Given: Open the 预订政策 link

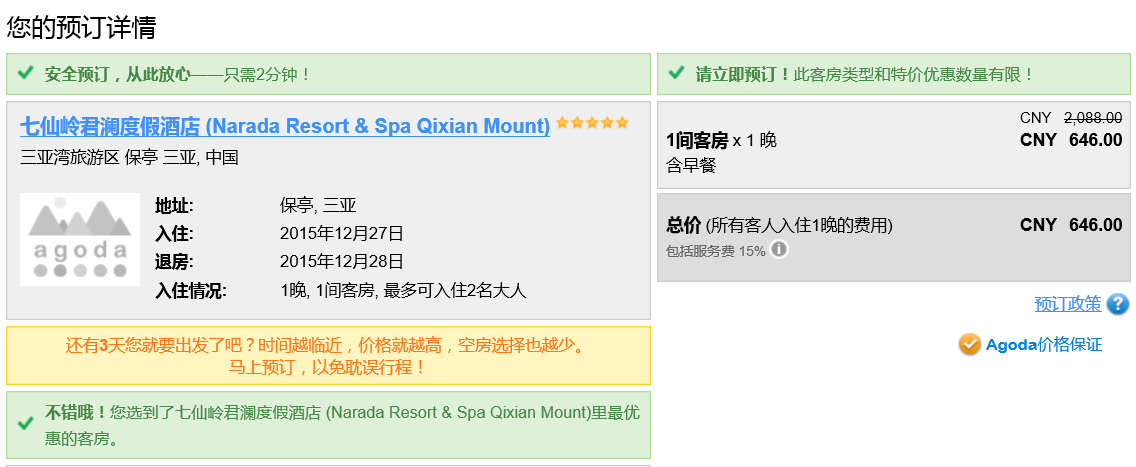Looking at the screenshot, I should [1067, 304].
